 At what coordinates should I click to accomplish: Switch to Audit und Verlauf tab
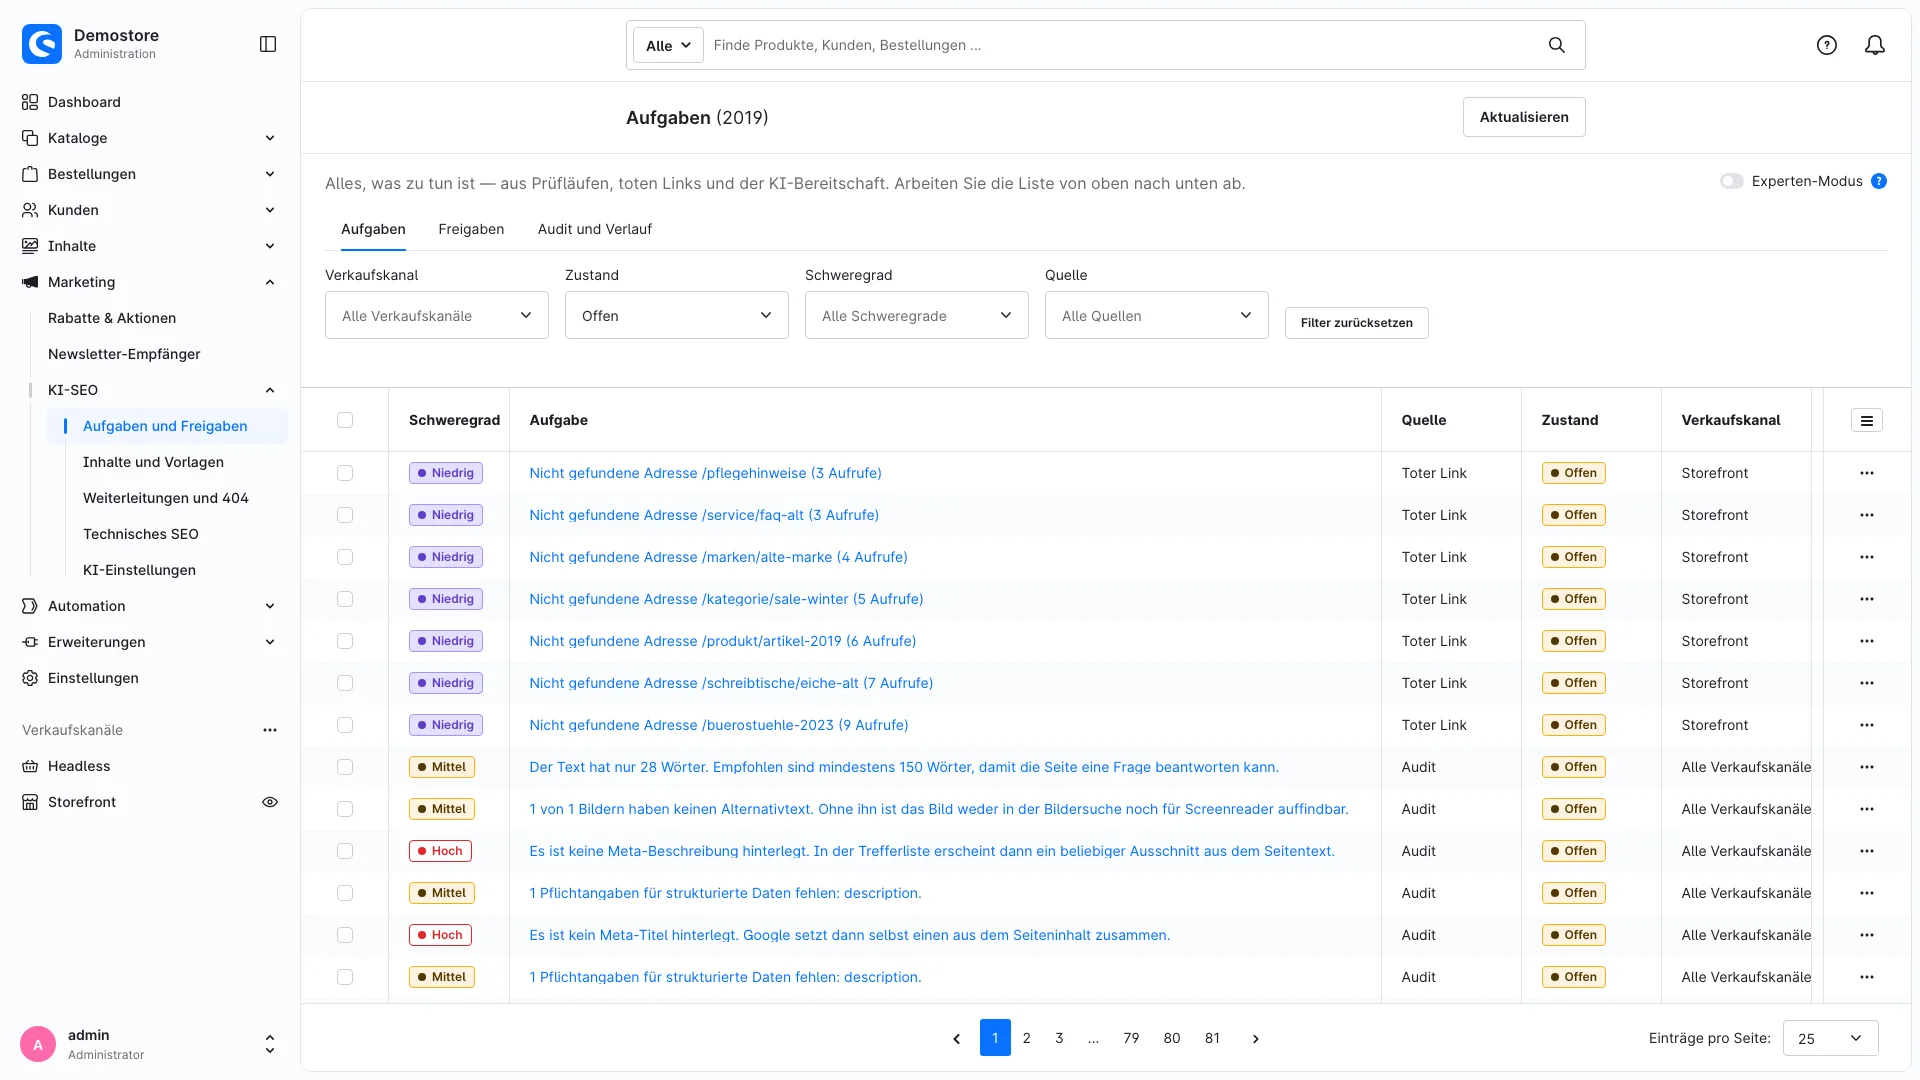tap(595, 229)
